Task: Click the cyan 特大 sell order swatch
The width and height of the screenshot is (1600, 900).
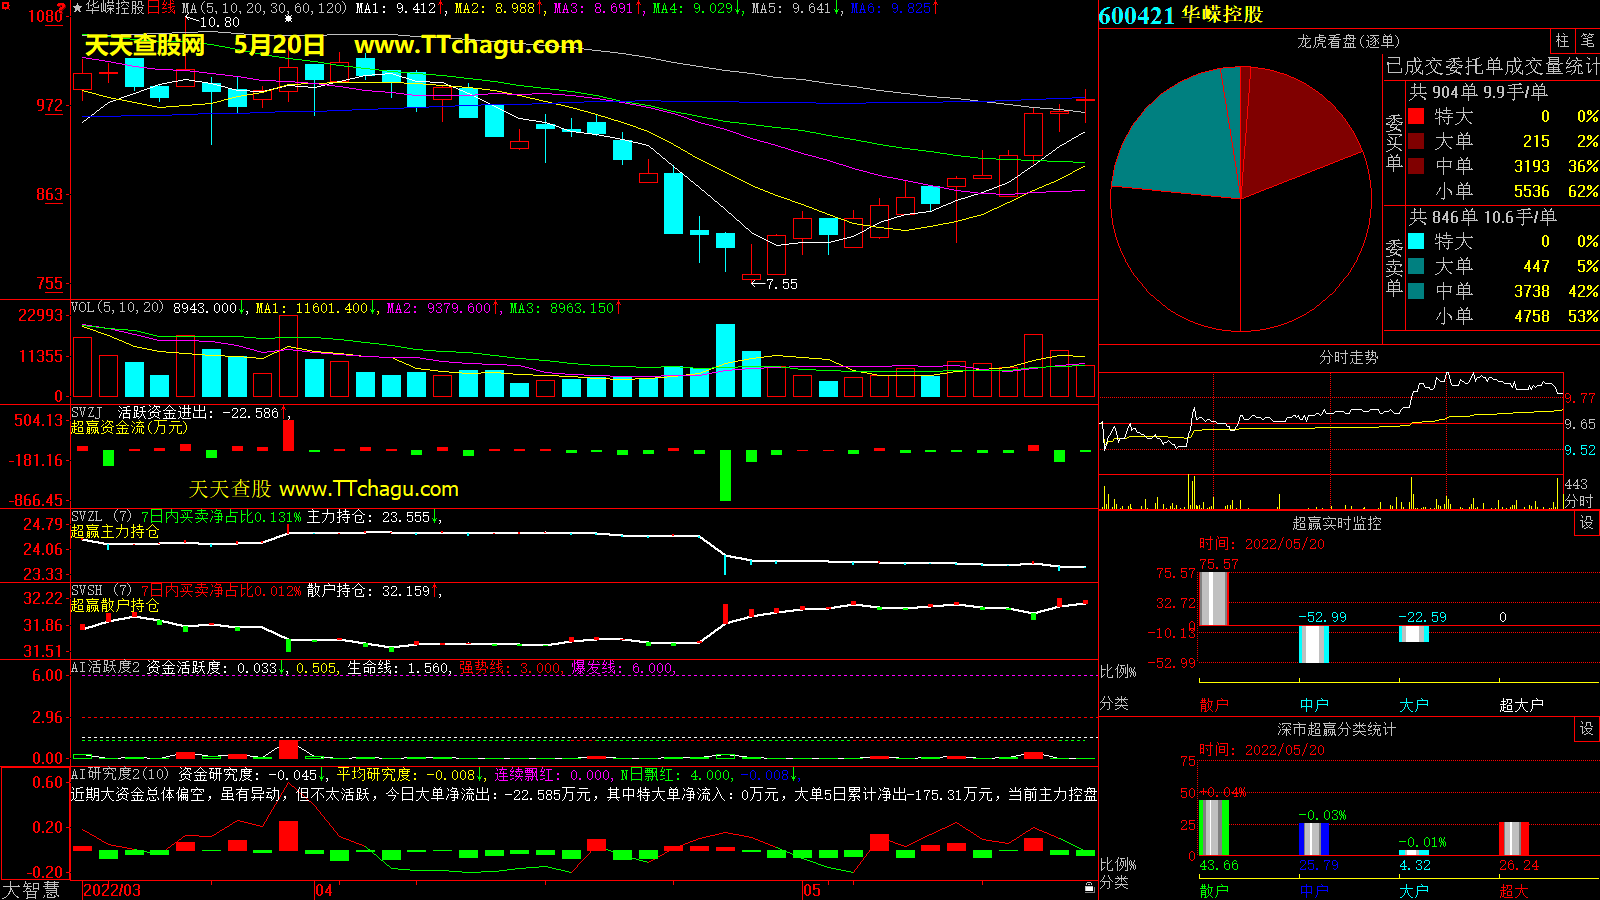Action: point(1416,241)
